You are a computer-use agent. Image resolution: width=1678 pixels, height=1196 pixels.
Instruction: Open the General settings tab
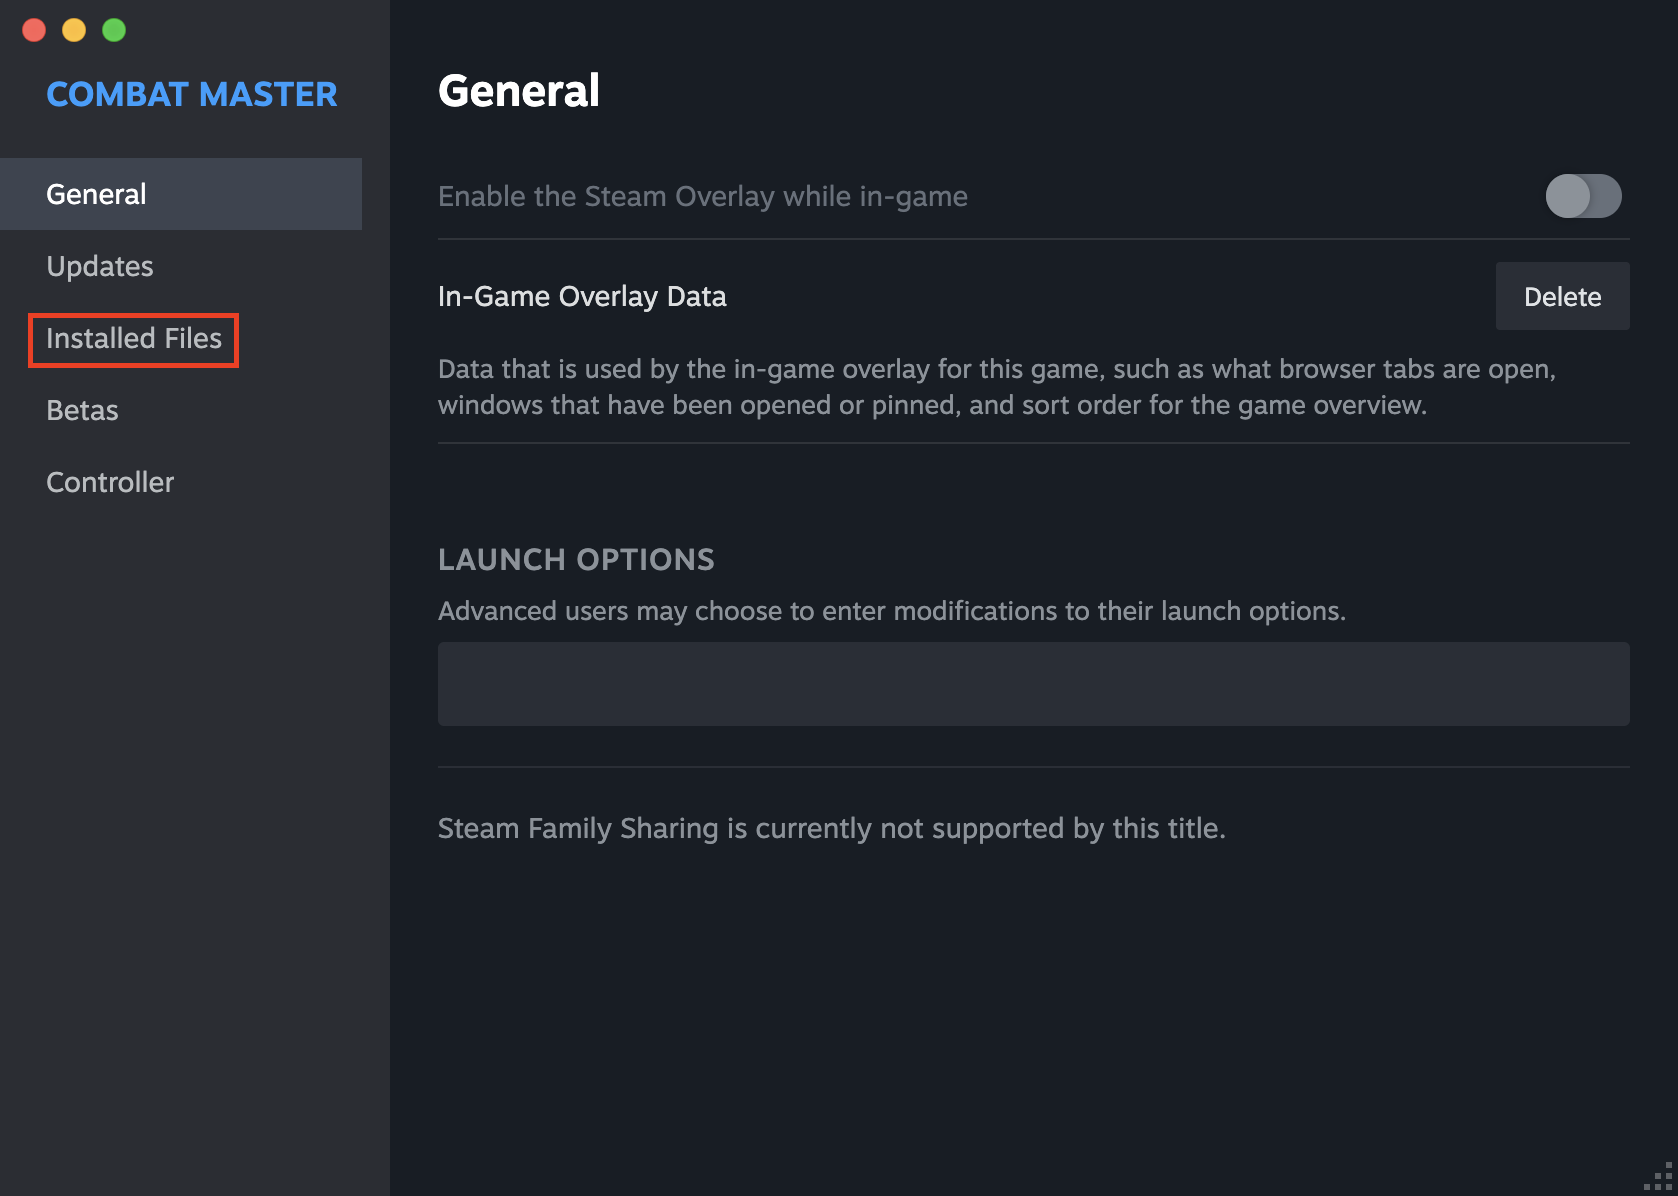tap(181, 194)
